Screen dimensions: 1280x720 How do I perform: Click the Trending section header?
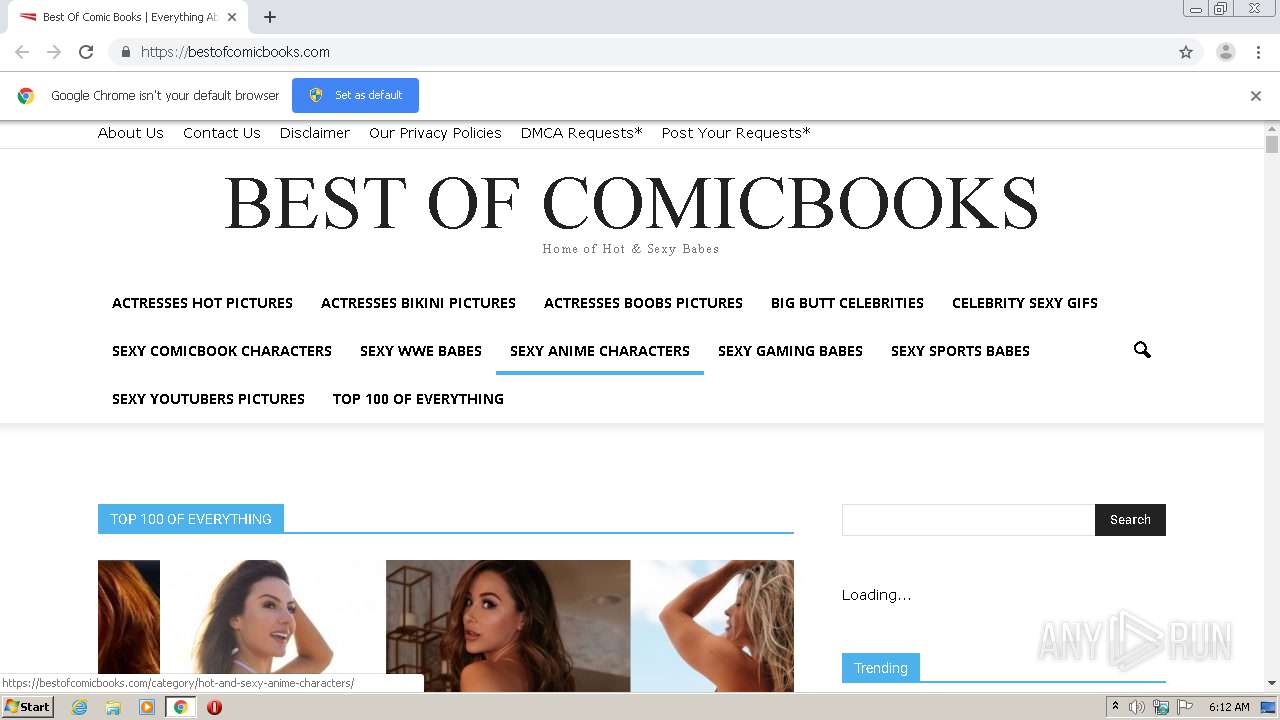click(881, 668)
